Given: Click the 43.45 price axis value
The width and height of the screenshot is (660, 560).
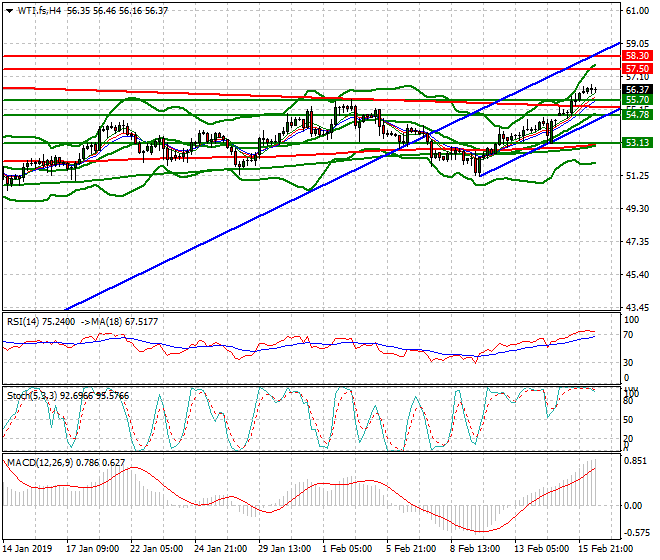Looking at the screenshot, I should coord(637,308).
